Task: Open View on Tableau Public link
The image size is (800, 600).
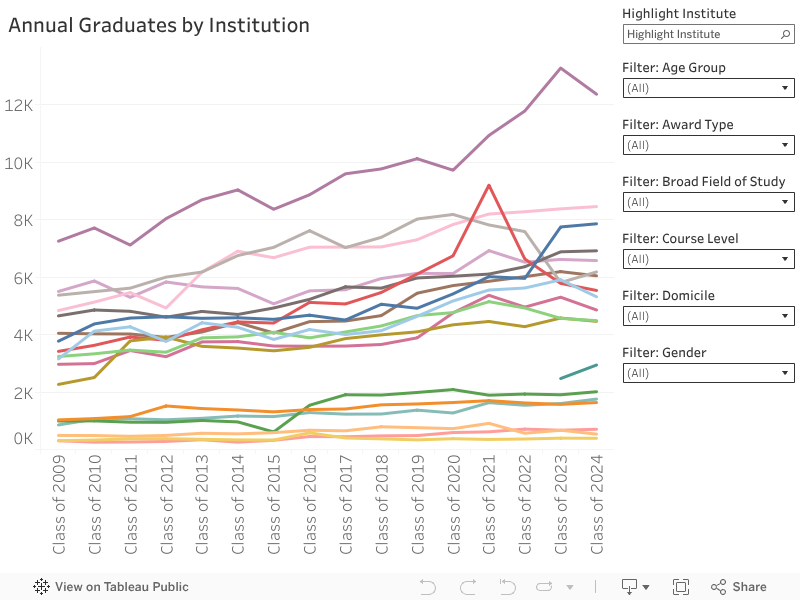Action: (120, 587)
